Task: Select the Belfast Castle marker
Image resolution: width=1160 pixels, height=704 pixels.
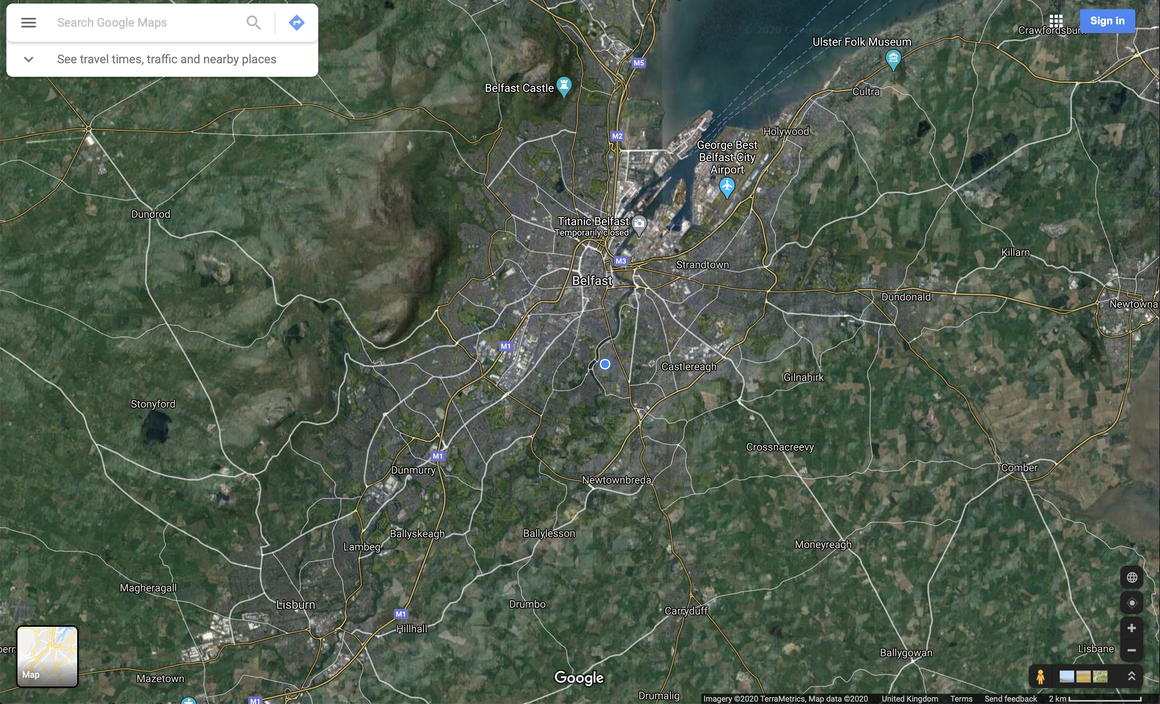Action: pyautogui.click(x=564, y=86)
